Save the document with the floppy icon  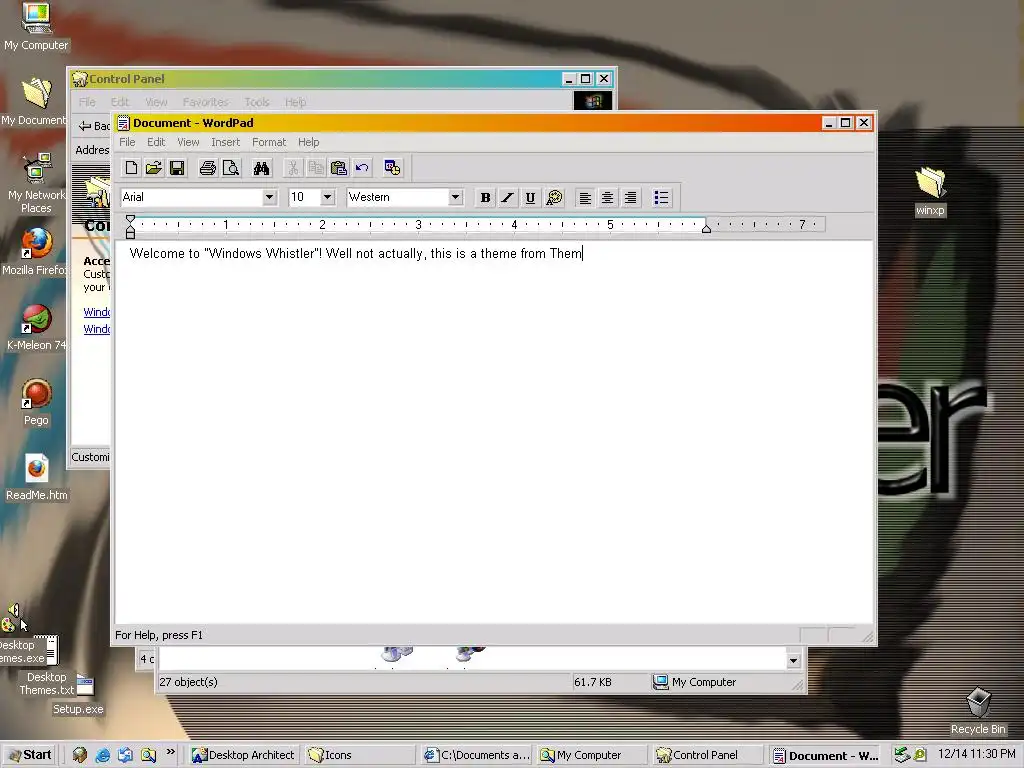(x=177, y=168)
